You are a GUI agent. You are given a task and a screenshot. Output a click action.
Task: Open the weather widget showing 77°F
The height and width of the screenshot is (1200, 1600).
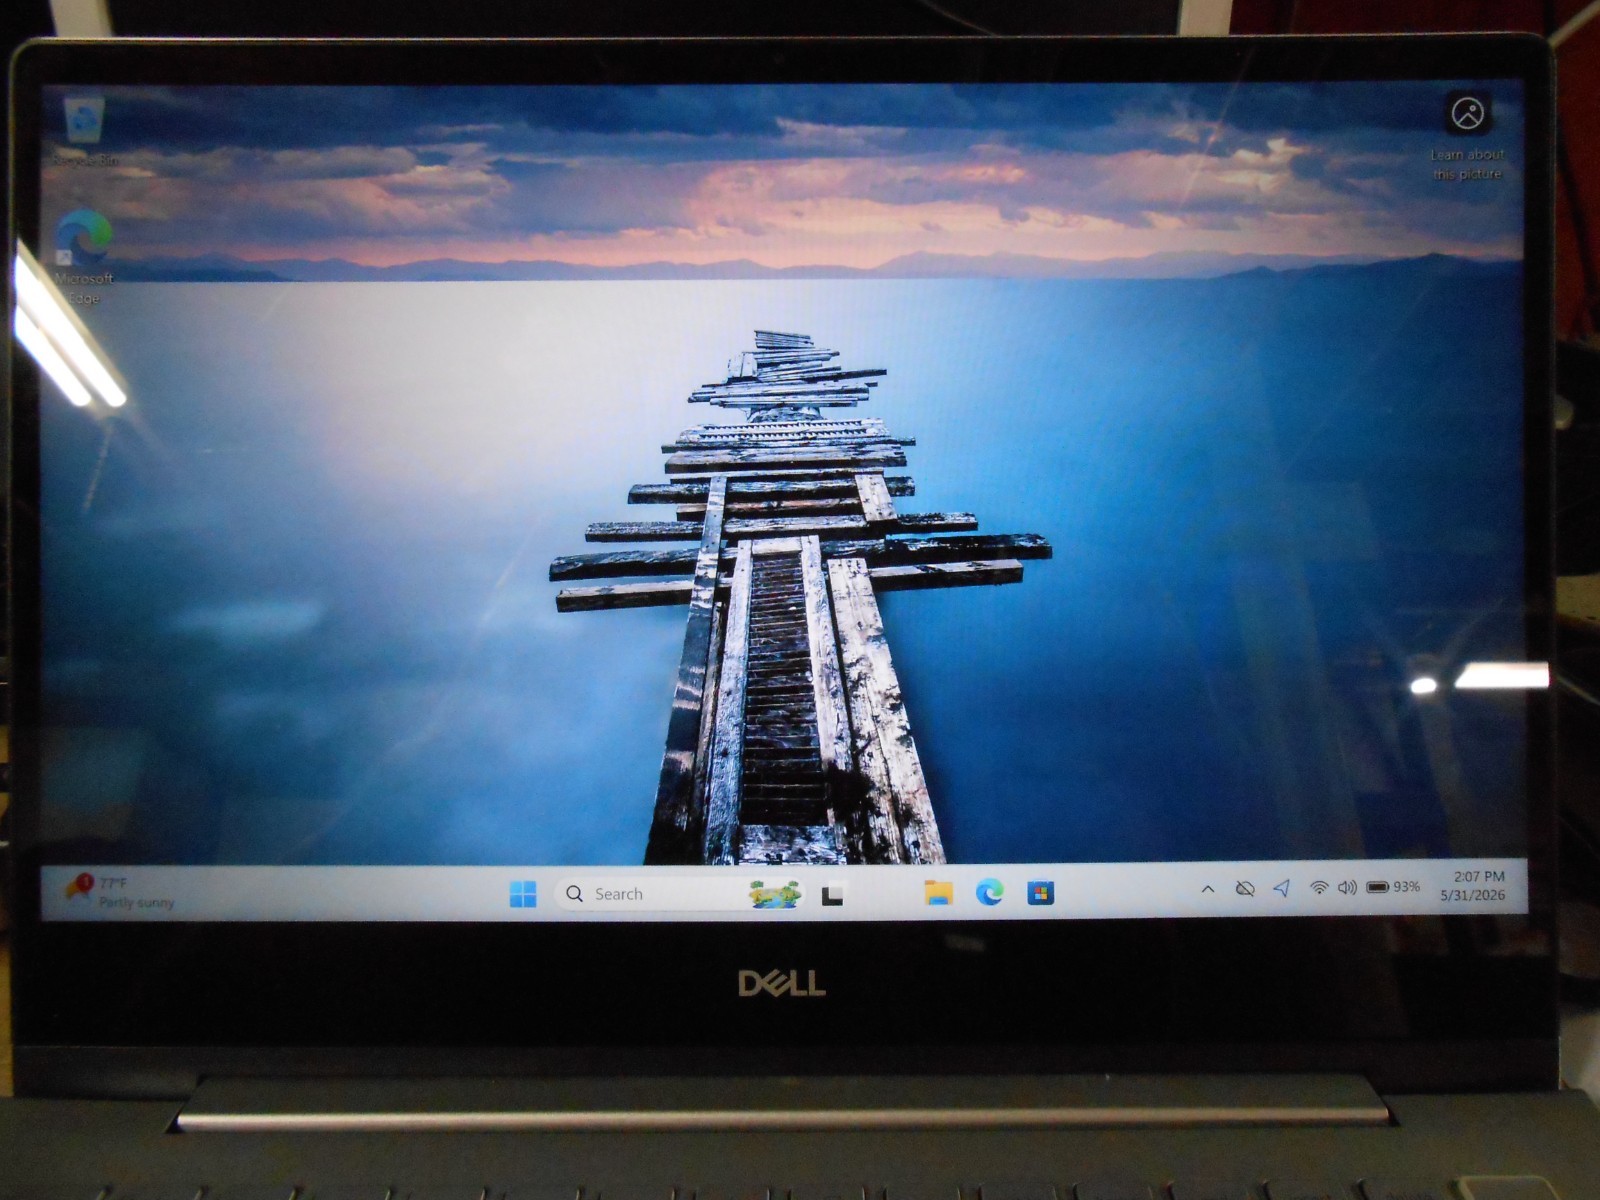coord(119,892)
